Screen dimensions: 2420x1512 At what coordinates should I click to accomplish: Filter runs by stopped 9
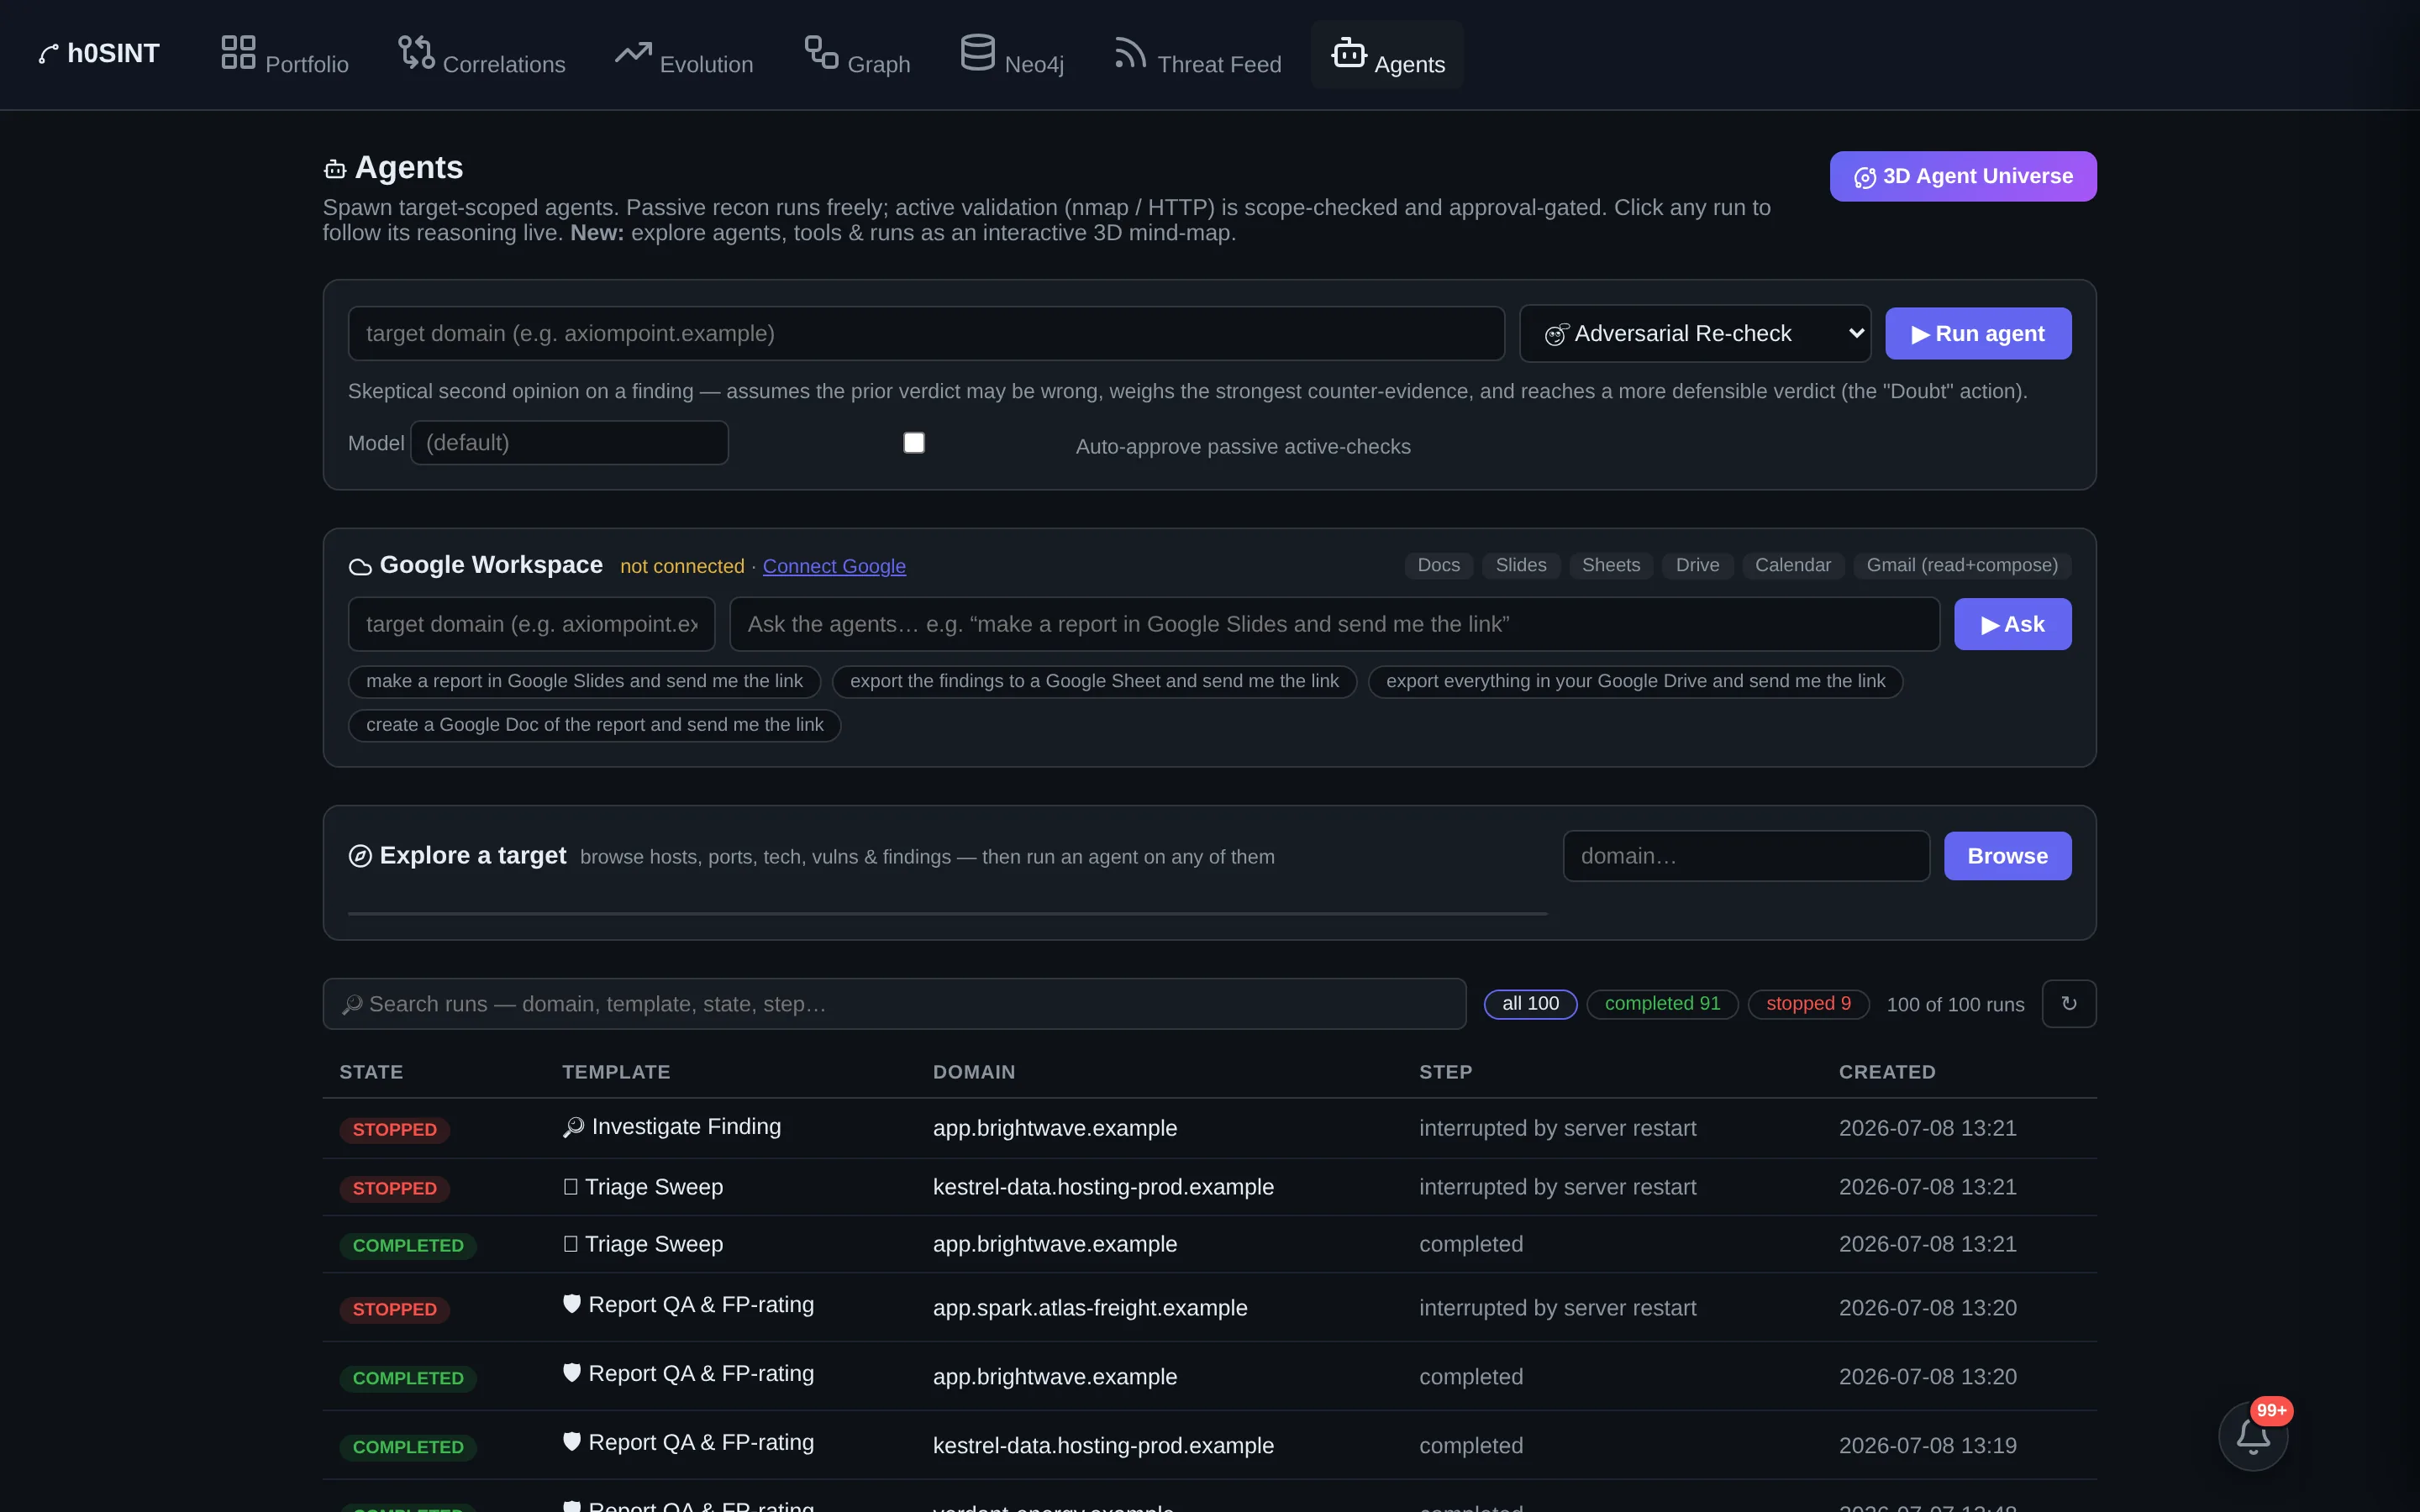pyautogui.click(x=1809, y=1004)
